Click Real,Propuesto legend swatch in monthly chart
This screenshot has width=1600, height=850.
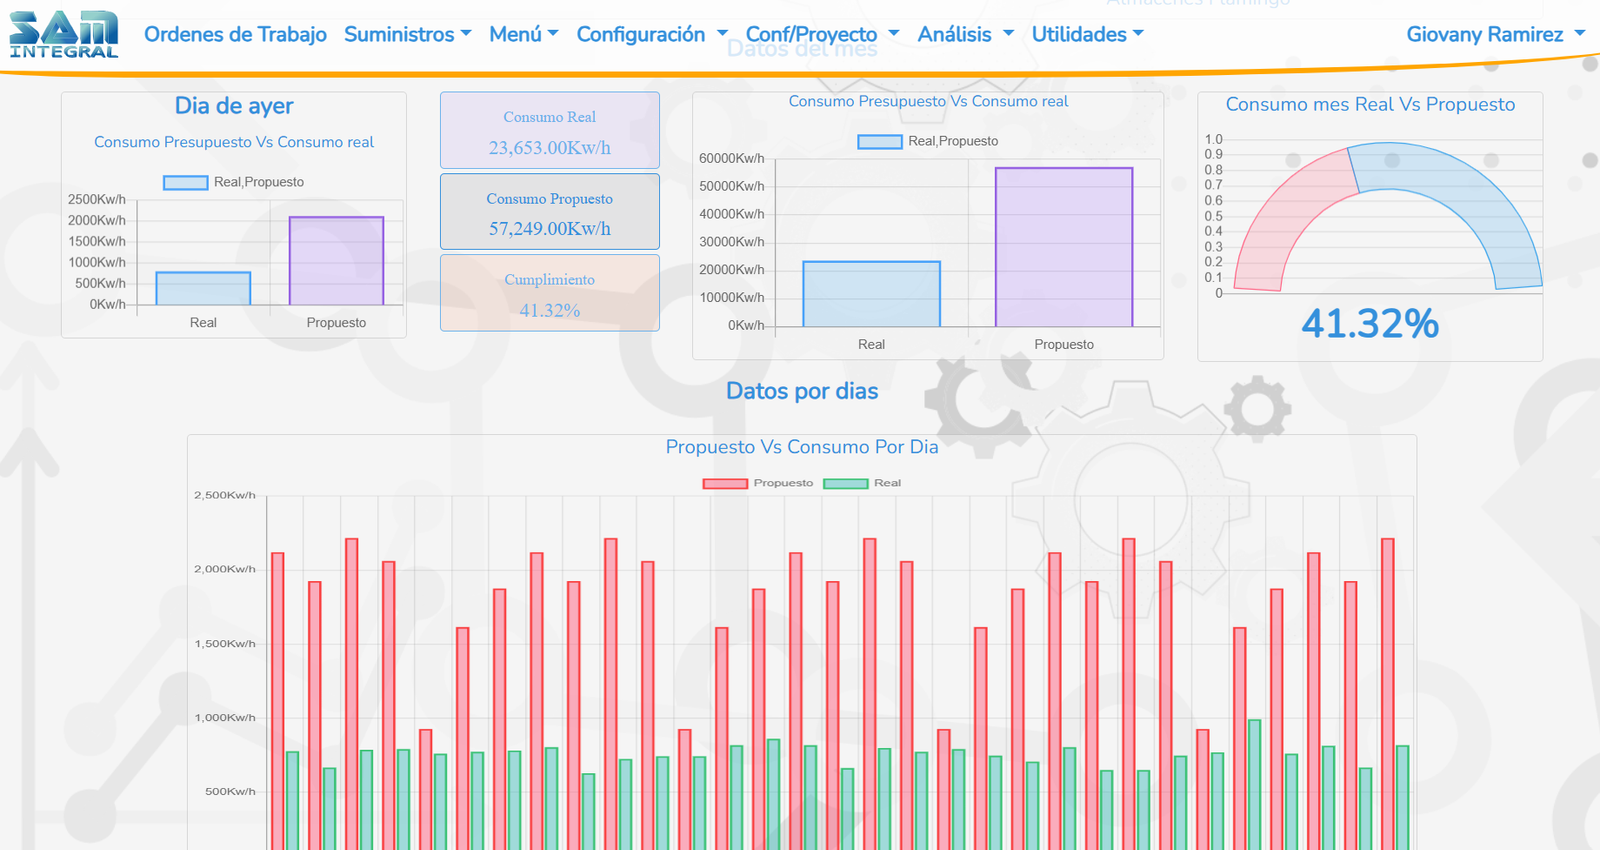click(x=880, y=141)
